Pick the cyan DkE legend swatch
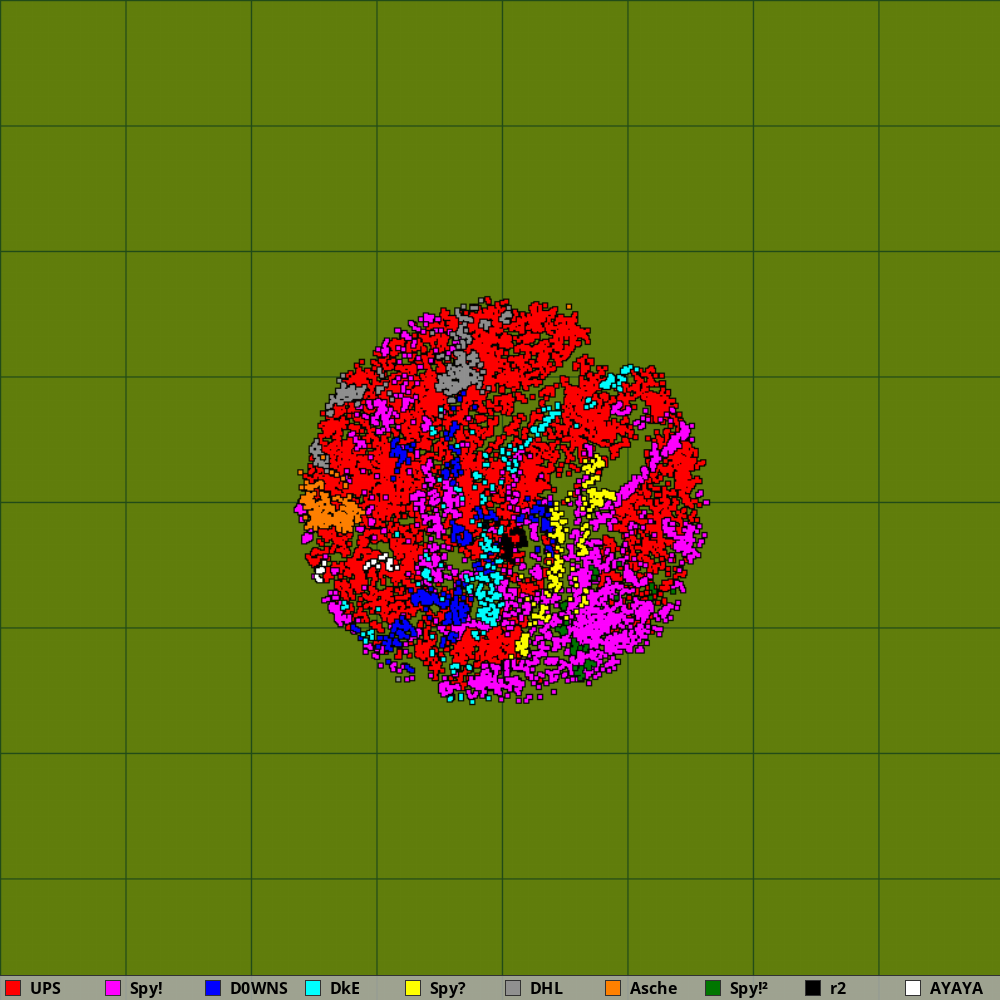Screen dimensions: 1000x1000 click(313, 988)
